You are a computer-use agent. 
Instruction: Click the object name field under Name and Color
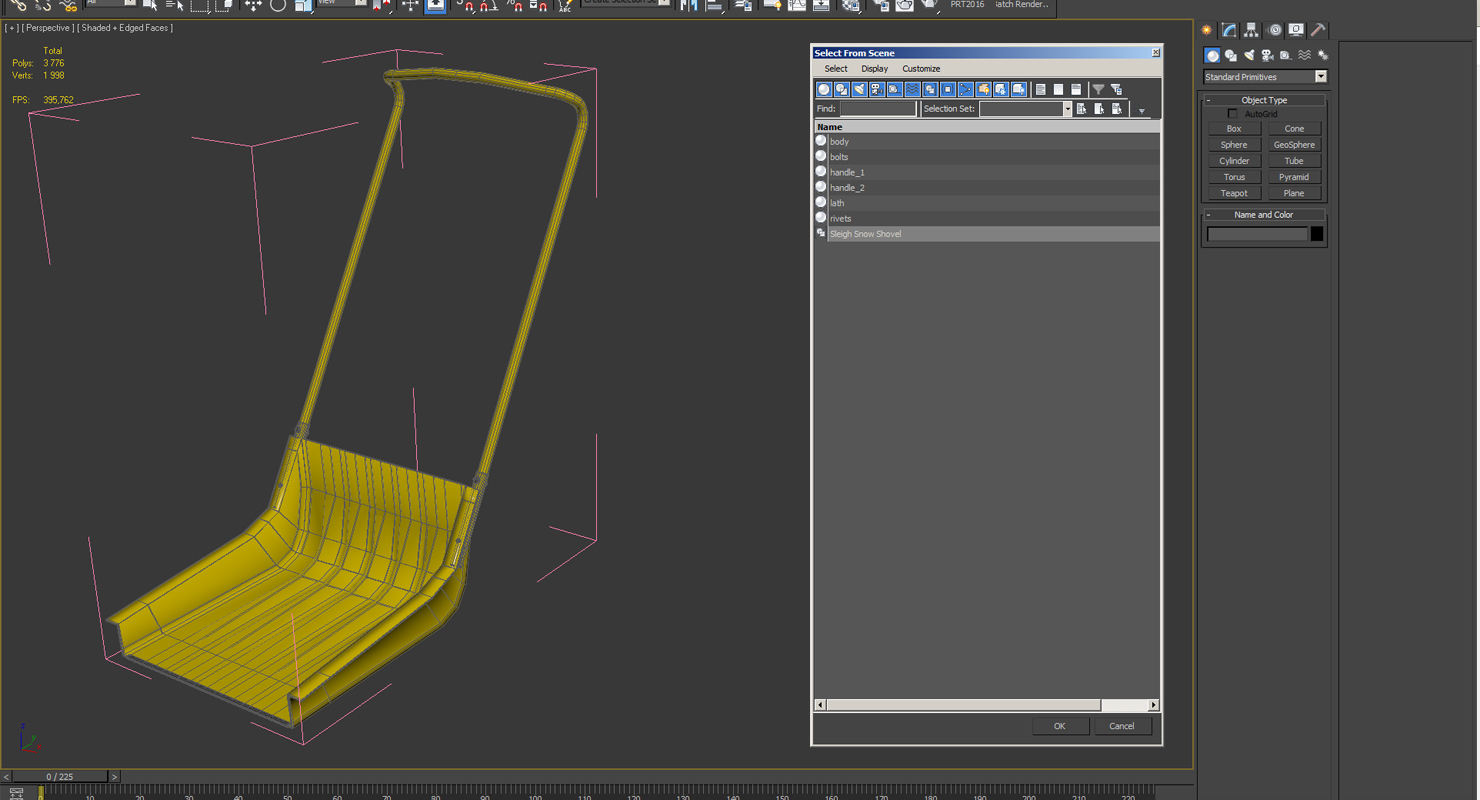[1257, 234]
